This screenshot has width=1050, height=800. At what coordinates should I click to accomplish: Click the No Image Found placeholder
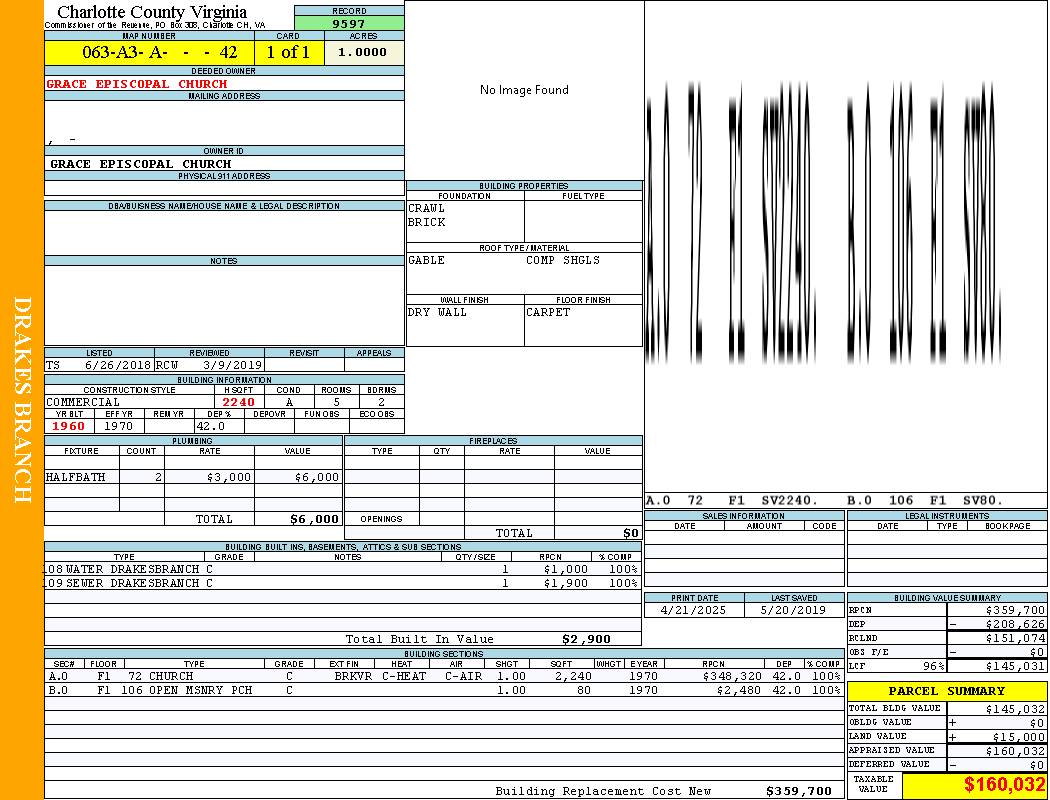click(524, 90)
